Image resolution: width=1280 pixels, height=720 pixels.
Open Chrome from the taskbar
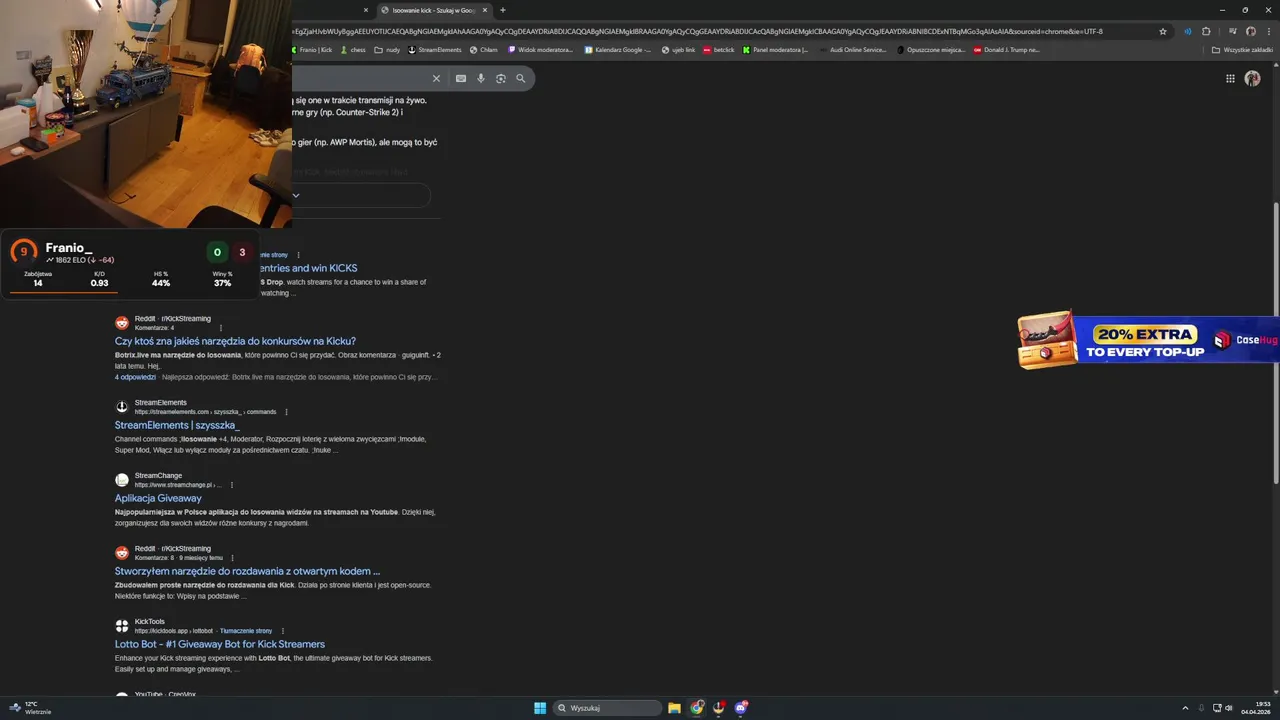point(697,708)
